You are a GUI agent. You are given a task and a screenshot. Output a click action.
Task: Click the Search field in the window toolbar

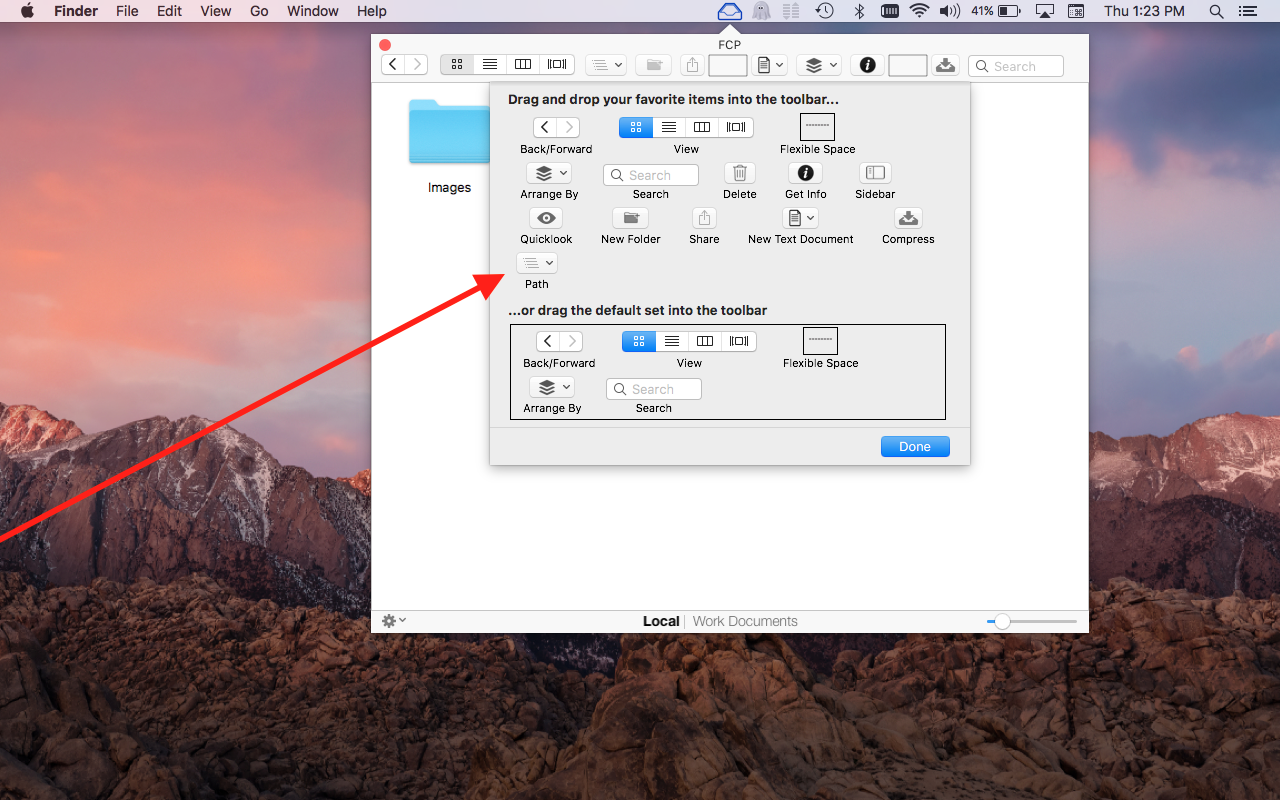1016,66
